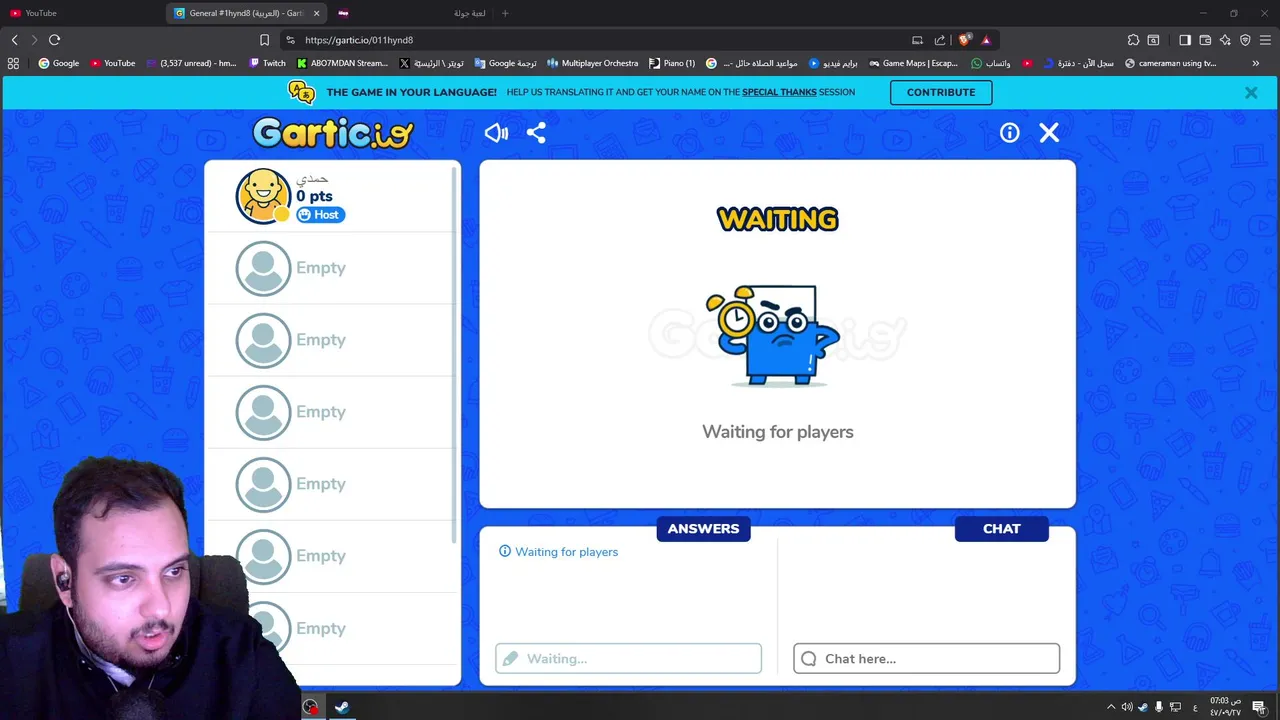
Task: Reload the Gartic.io page
Action: point(55,40)
